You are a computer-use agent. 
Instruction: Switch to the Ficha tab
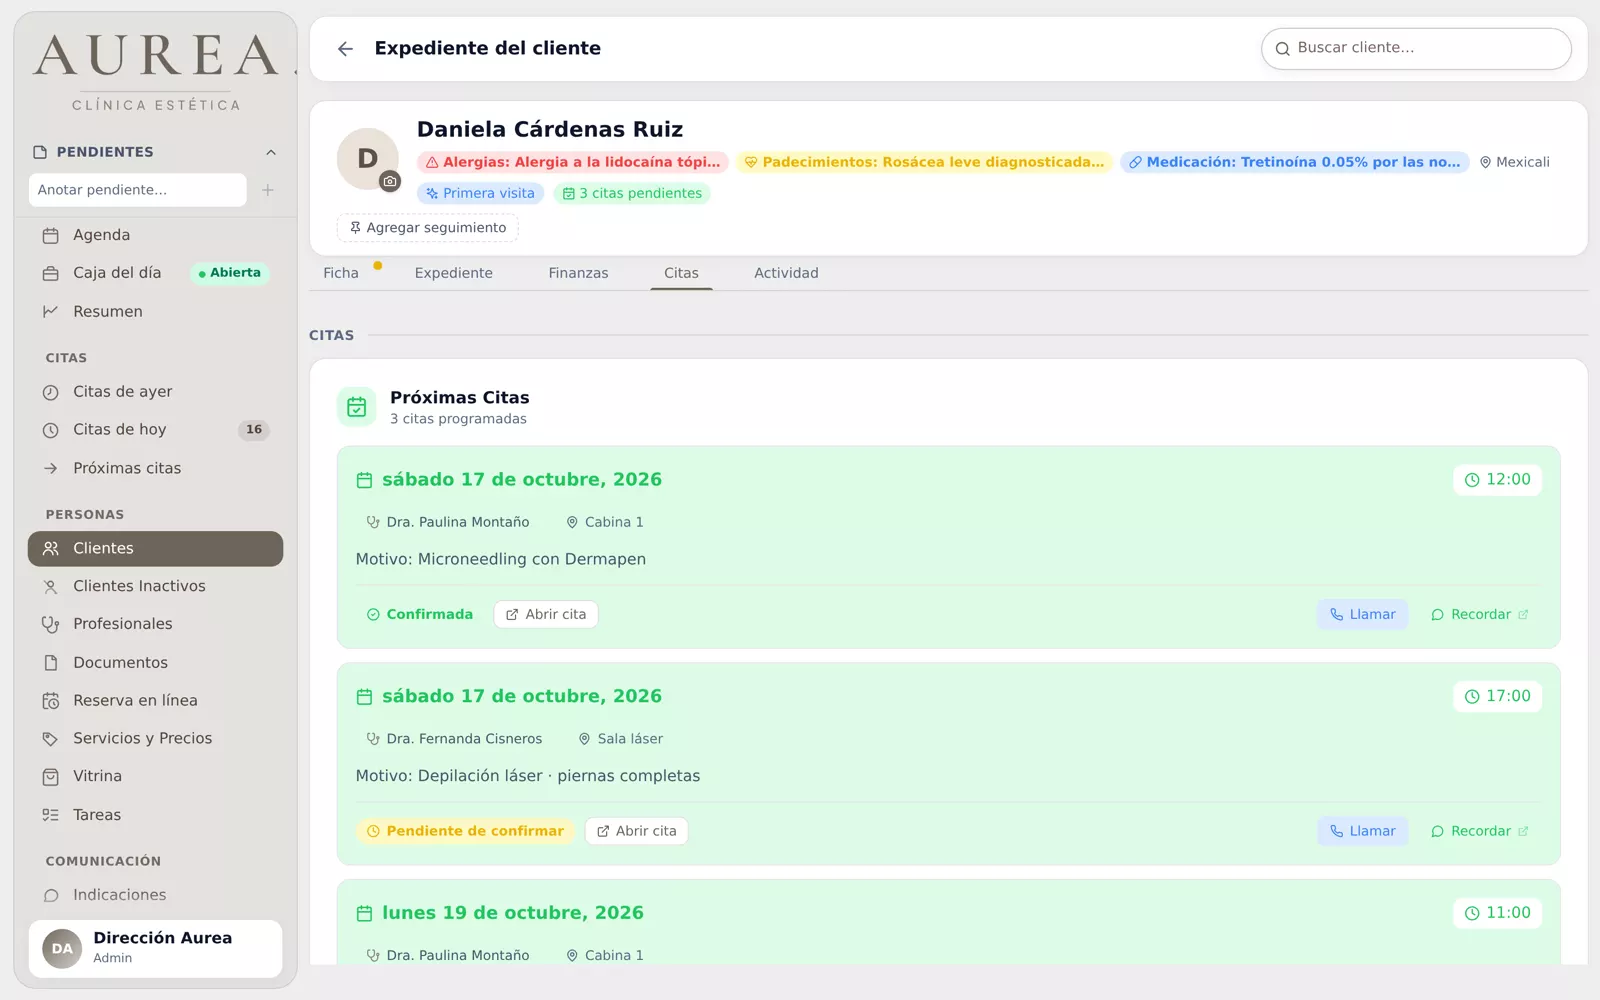341,273
